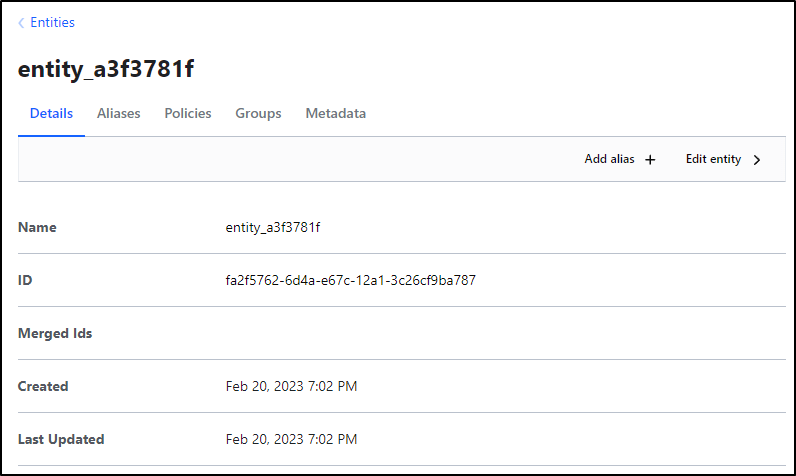
Task: Select the Details tab
Action: [51, 113]
